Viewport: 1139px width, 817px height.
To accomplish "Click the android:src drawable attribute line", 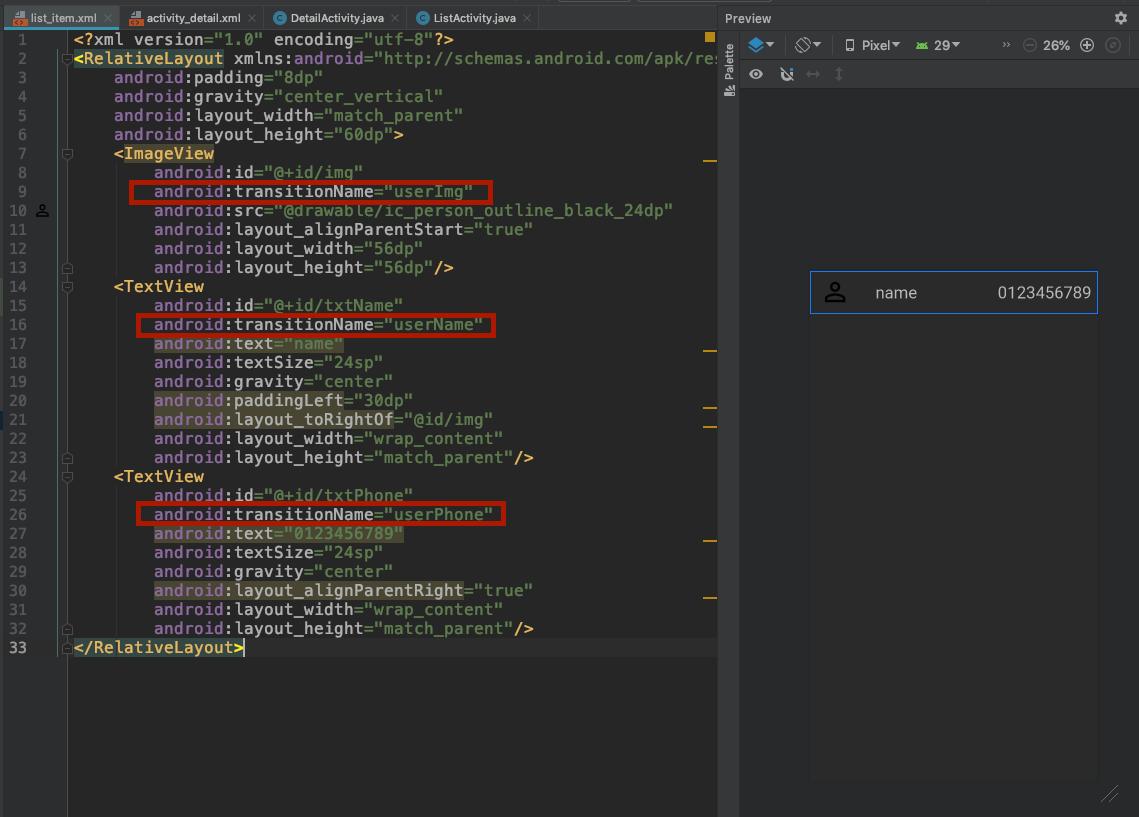I will click(413, 211).
